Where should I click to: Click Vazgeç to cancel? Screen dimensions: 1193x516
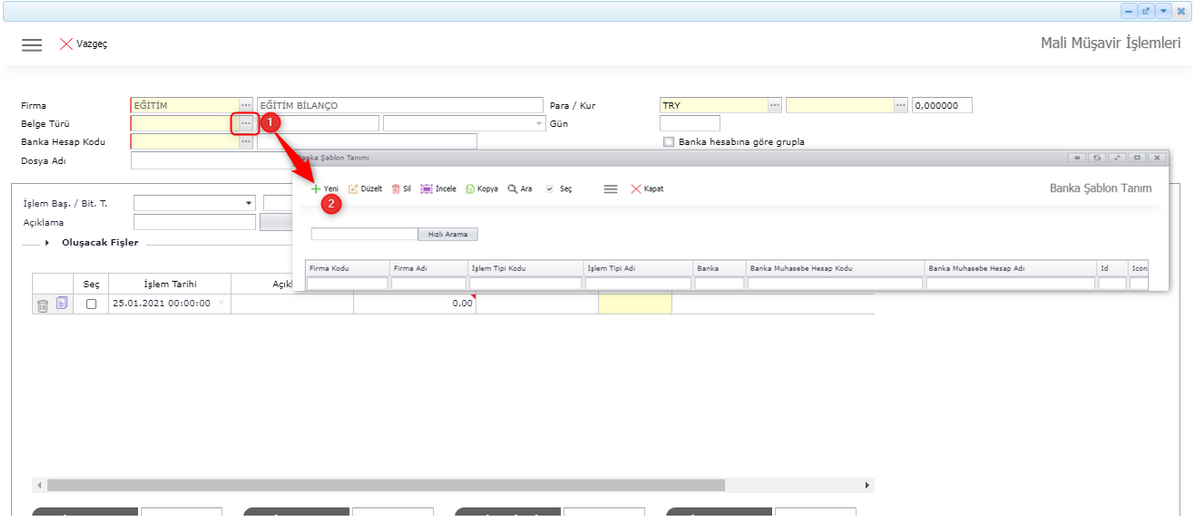pos(84,44)
